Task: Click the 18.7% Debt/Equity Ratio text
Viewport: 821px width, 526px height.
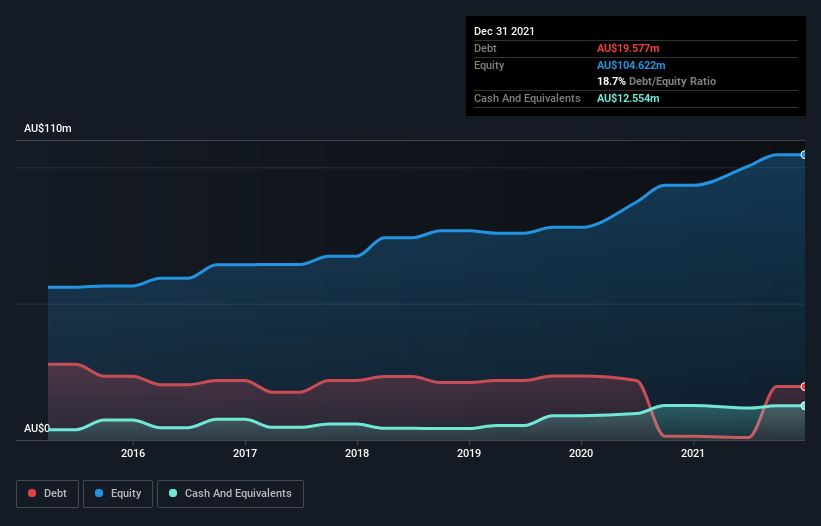Action: (x=657, y=81)
